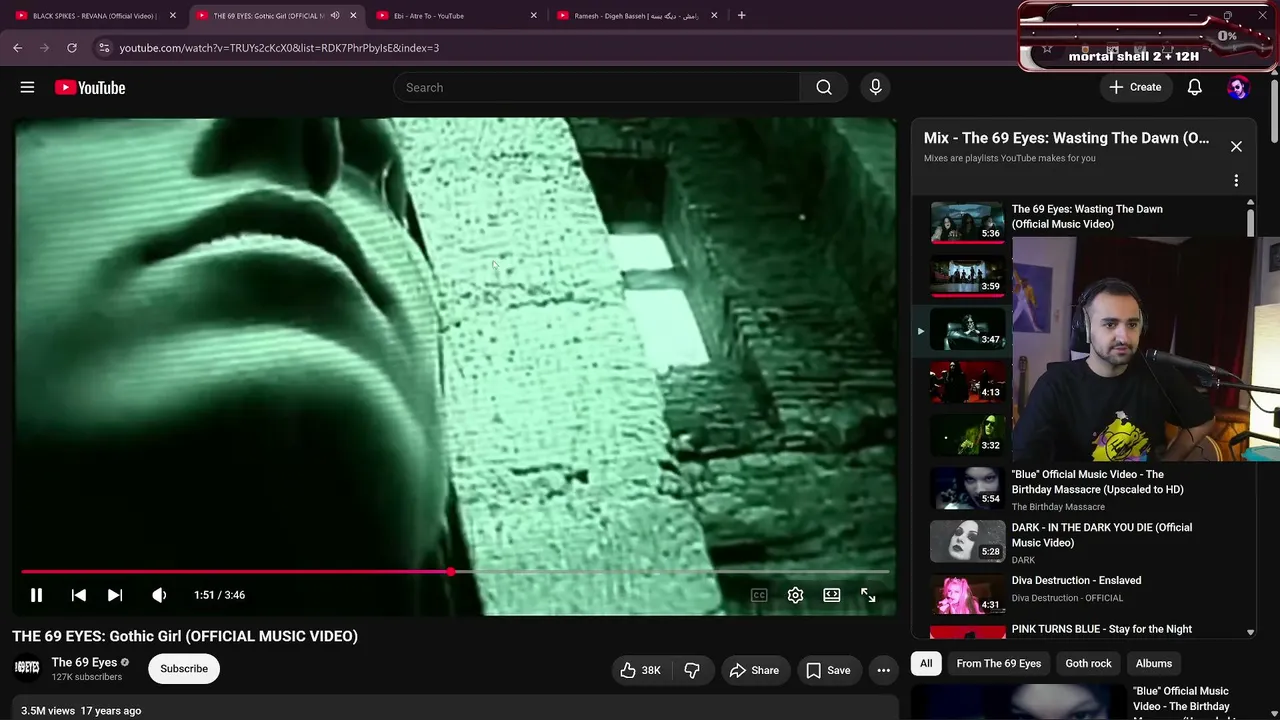Open a new browser tab
This screenshot has height=720, width=1280.
(x=741, y=15)
